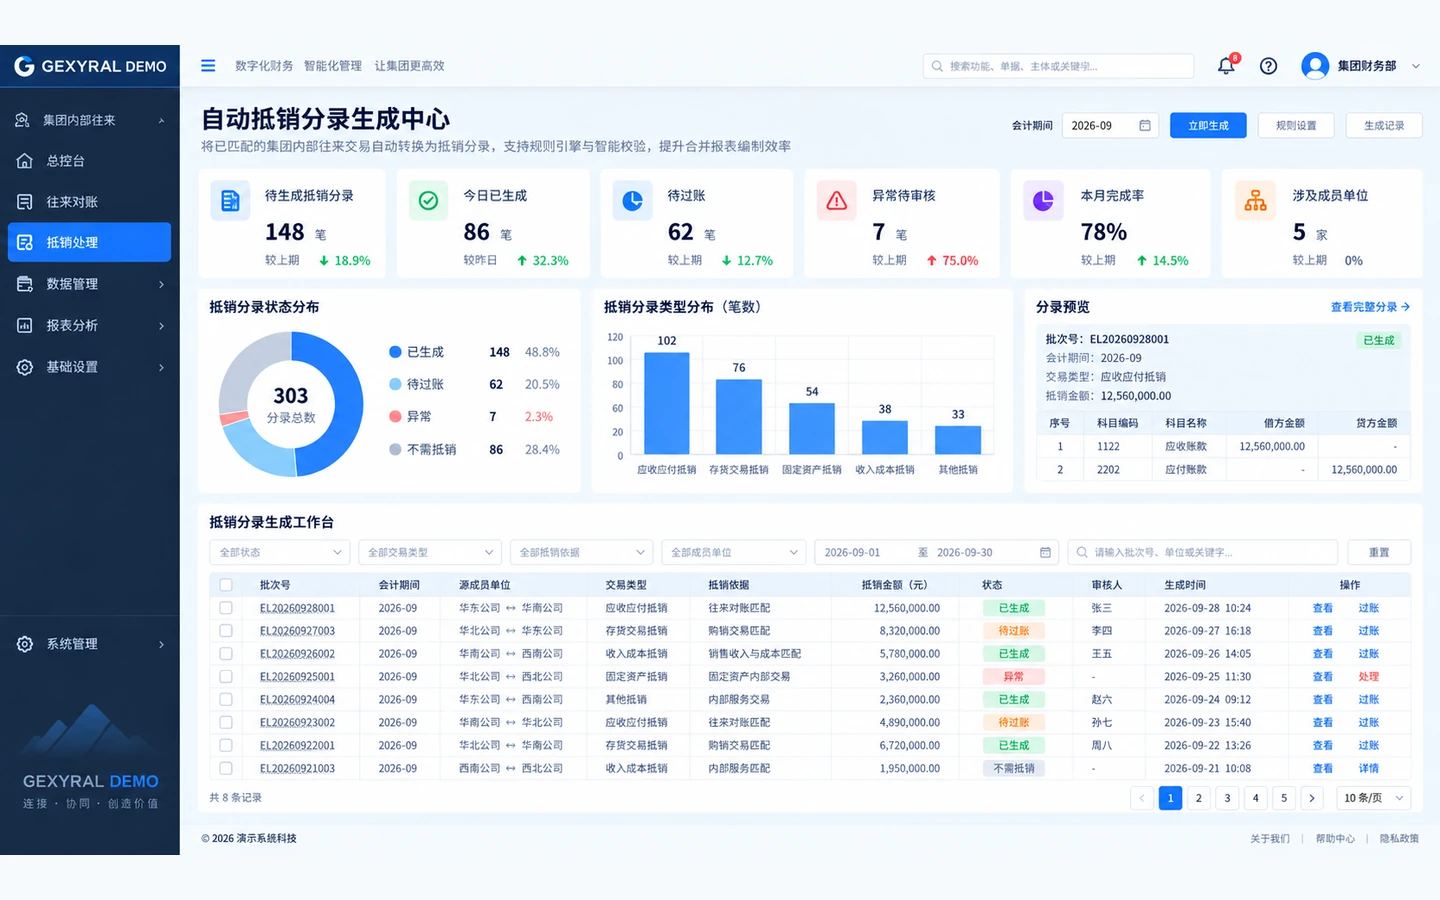The height and width of the screenshot is (900, 1440).
Task: Click the 规则设置 button
Action: [1296, 126]
